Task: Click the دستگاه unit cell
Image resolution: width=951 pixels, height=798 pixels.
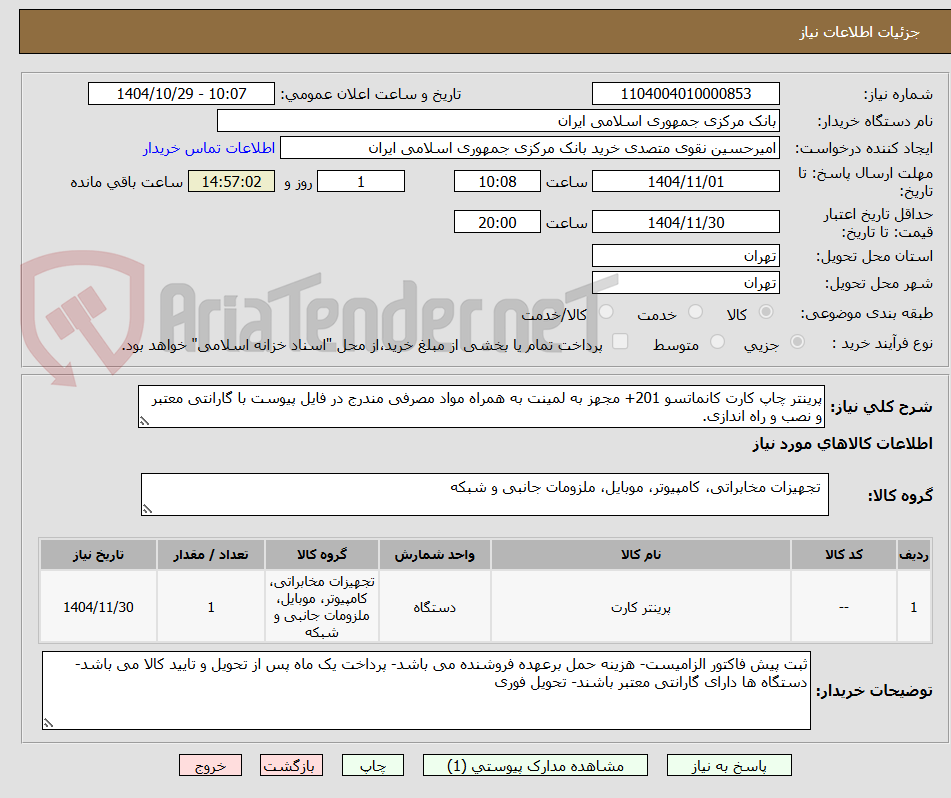Action: coord(434,607)
